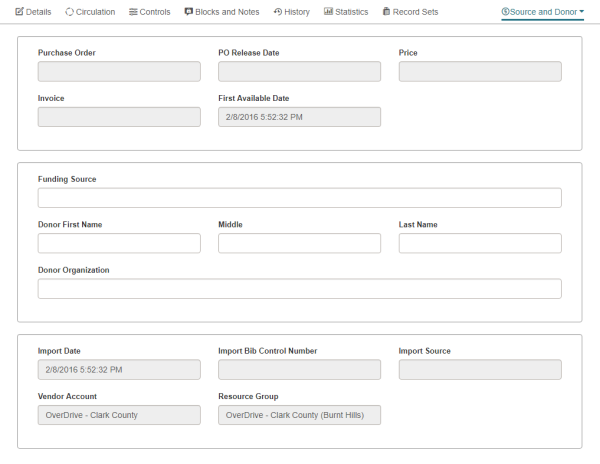Image resolution: width=600 pixels, height=464 pixels.
Task: Click the Resource Group field
Action: pos(299,415)
